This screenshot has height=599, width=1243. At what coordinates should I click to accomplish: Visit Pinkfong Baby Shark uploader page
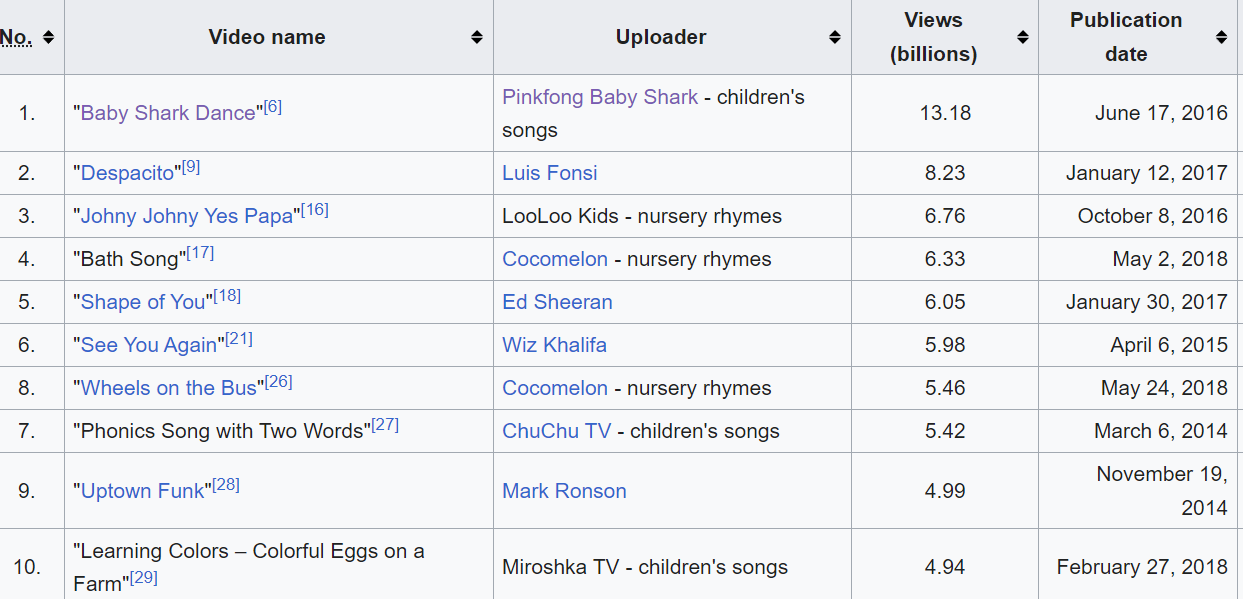point(600,97)
